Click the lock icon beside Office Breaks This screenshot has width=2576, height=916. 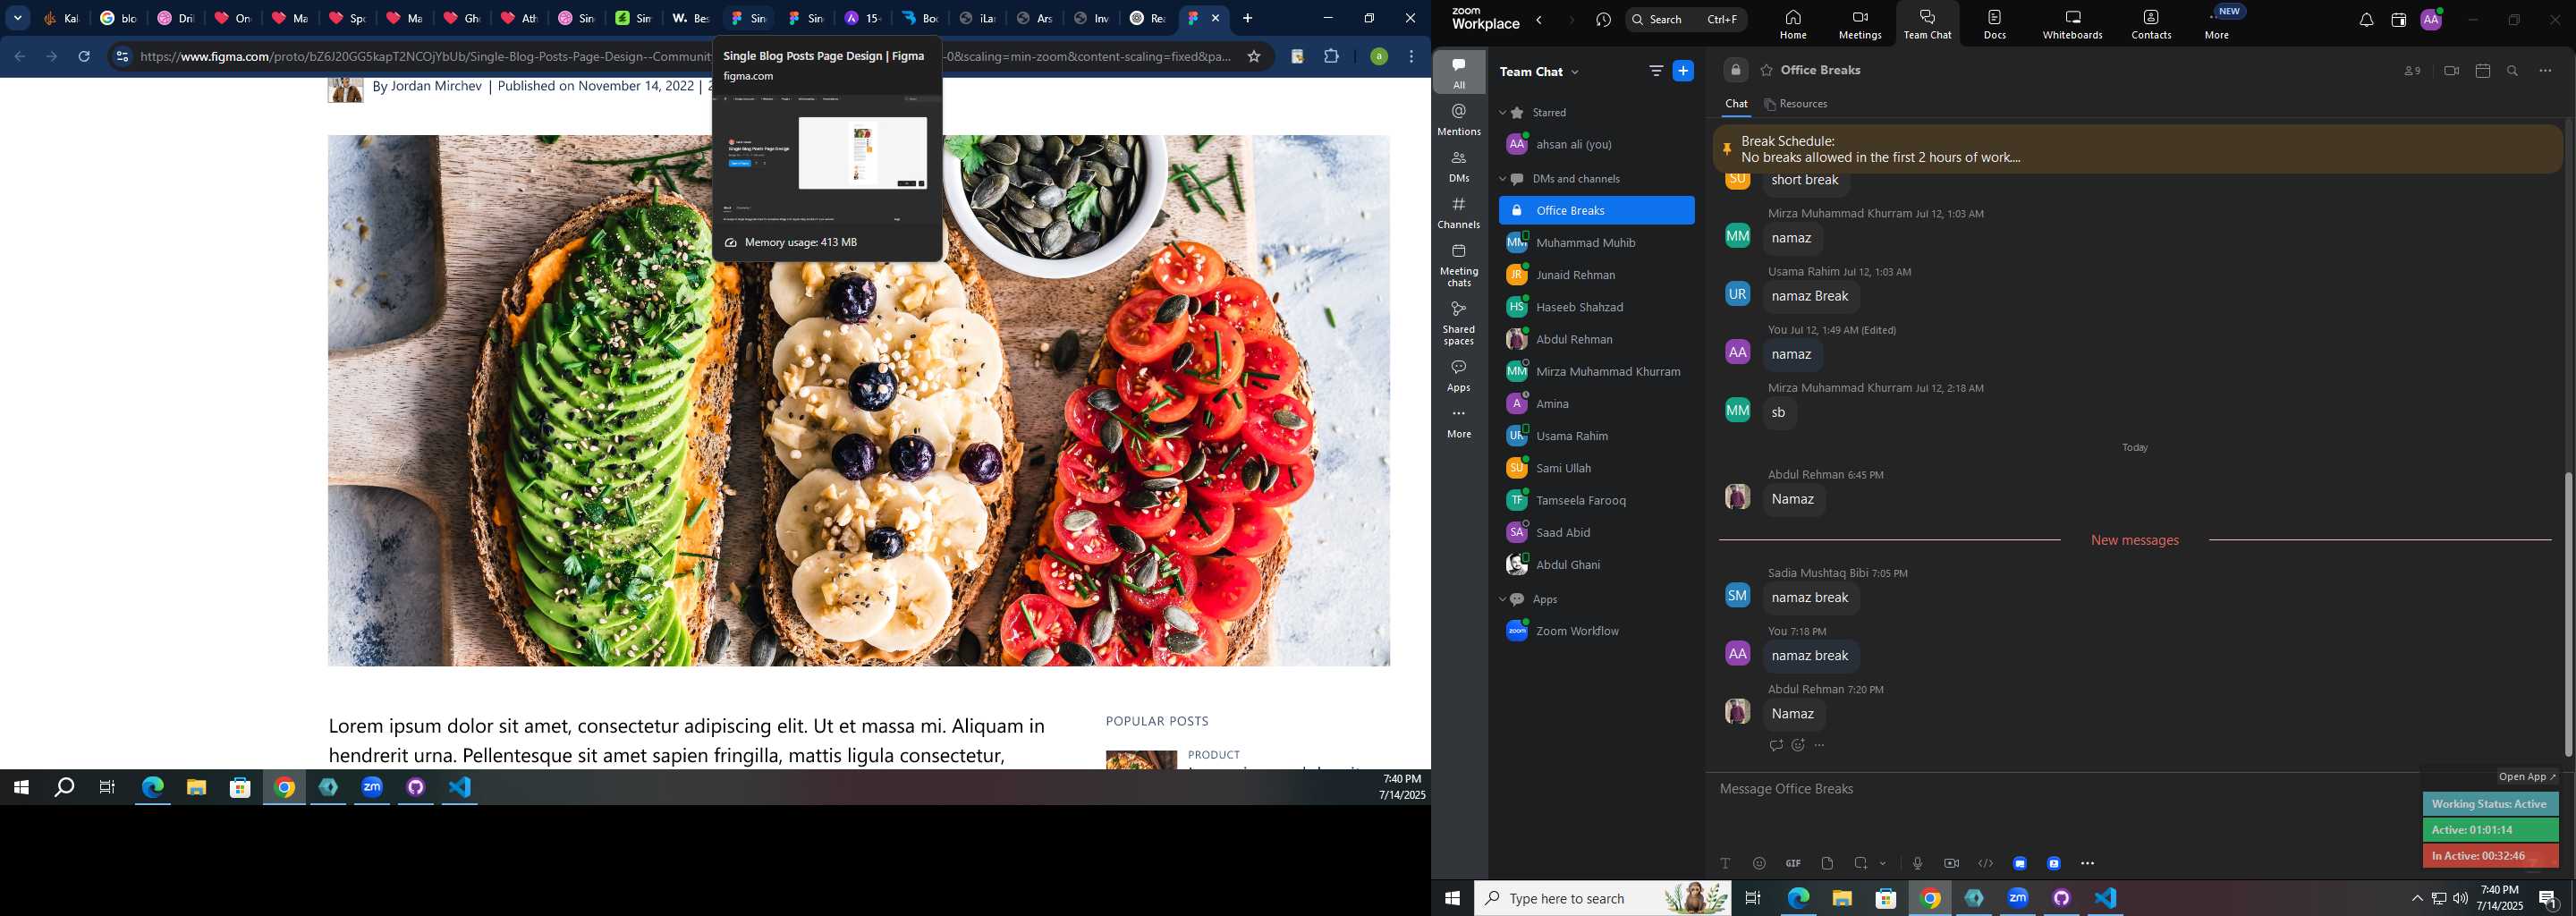tap(1735, 70)
